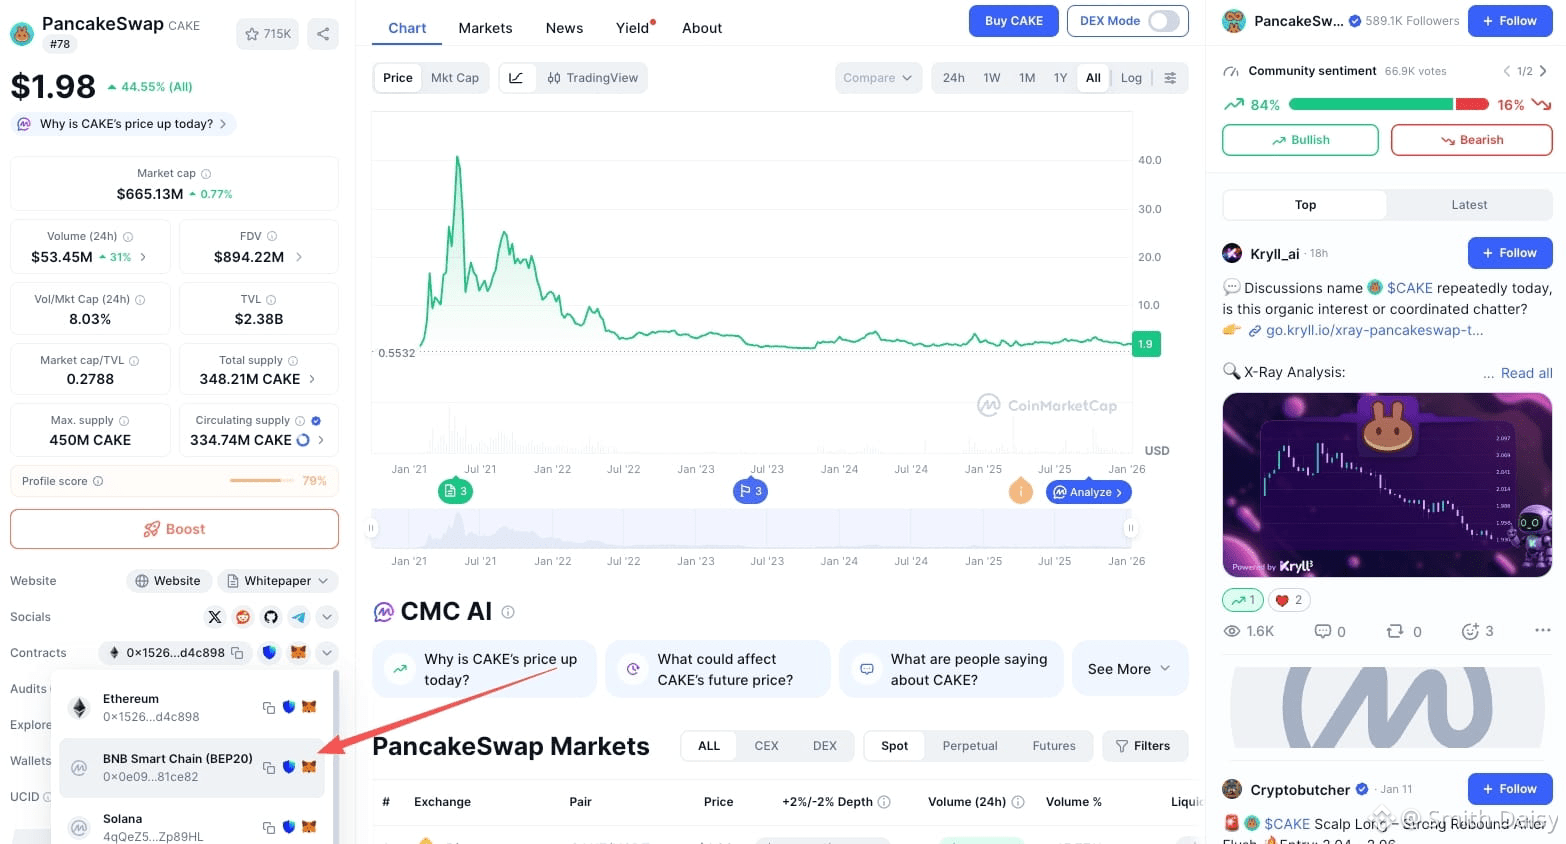Image resolution: width=1566 pixels, height=844 pixels.
Task: Click the share icon beside the watchlist star
Action: pyautogui.click(x=323, y=34)
